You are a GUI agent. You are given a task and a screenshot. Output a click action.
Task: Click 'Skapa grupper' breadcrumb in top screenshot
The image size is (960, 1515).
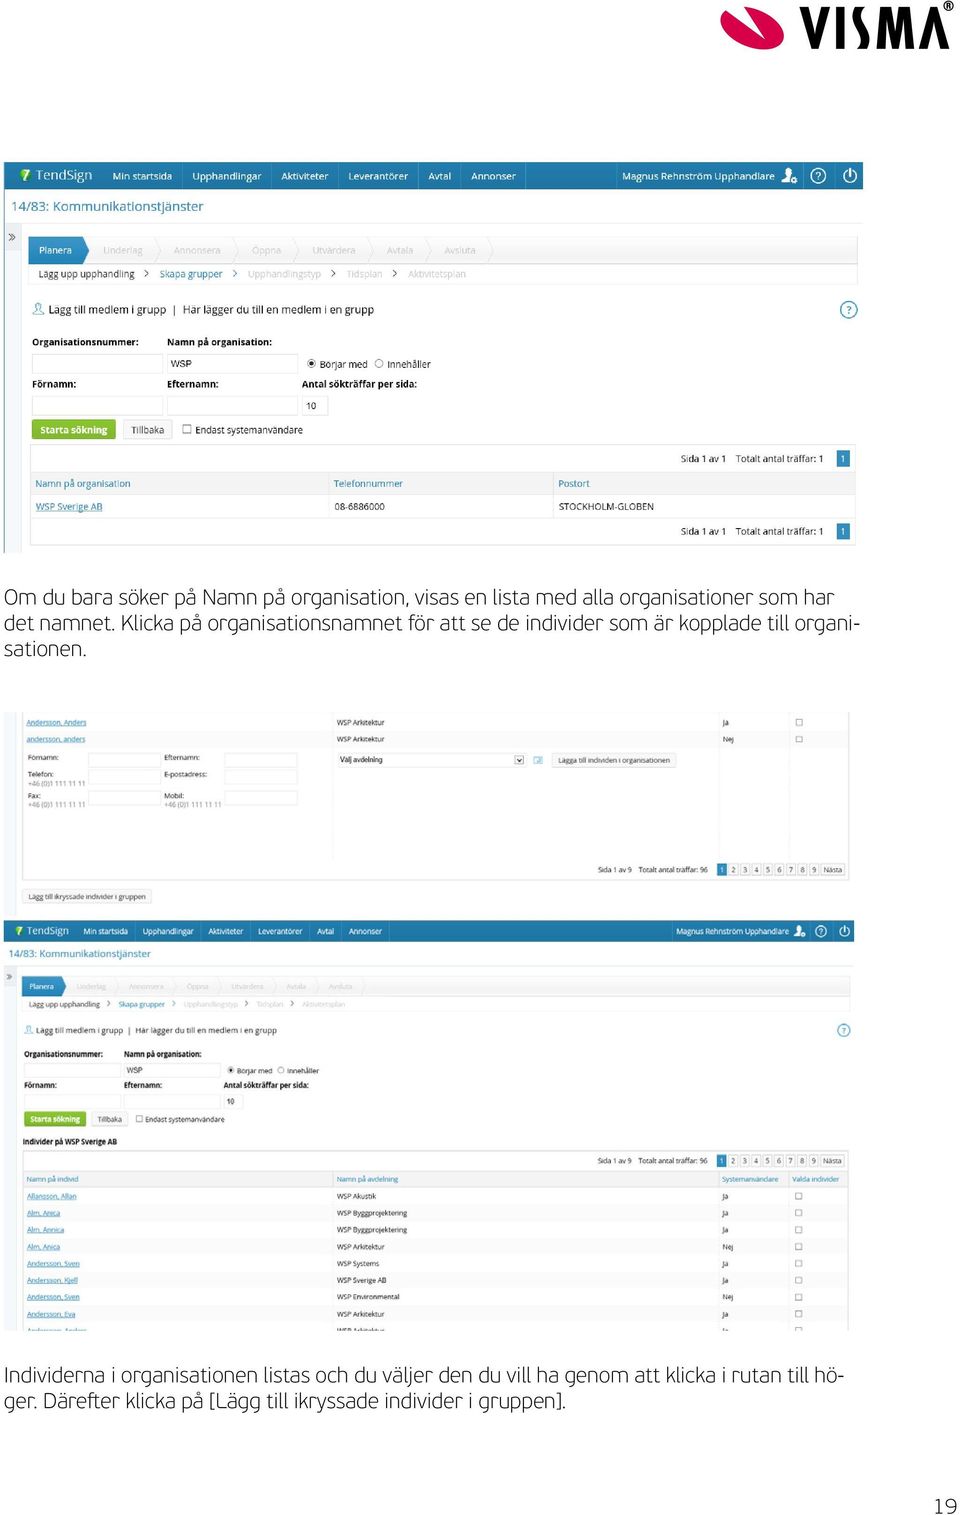pos(191,274)
